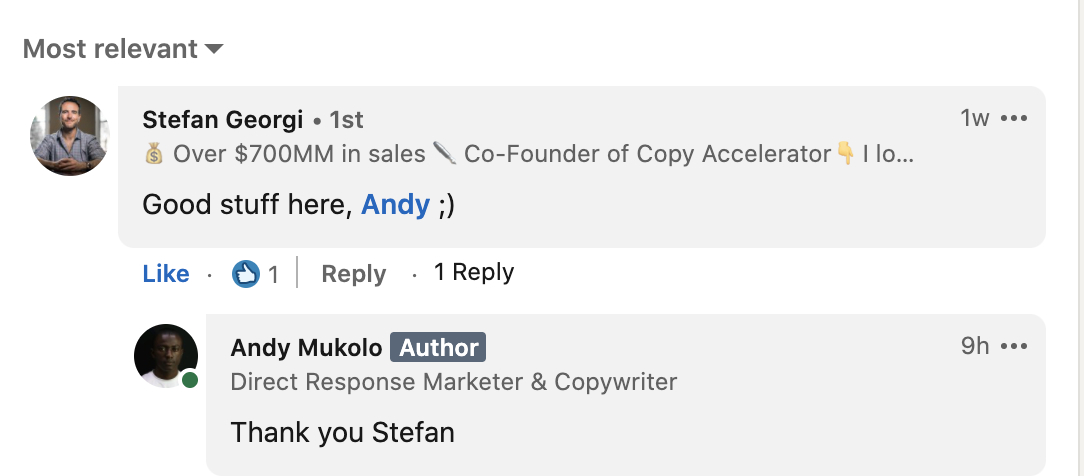
Task: Follow the blue Andy mention link
Action: click(395, 205)
